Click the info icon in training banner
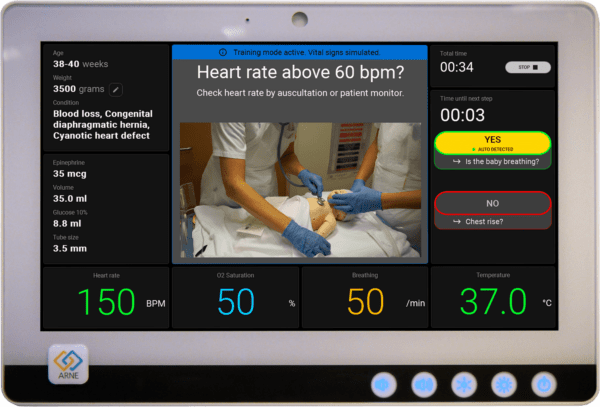600x407 pixels. pos(222,51)
